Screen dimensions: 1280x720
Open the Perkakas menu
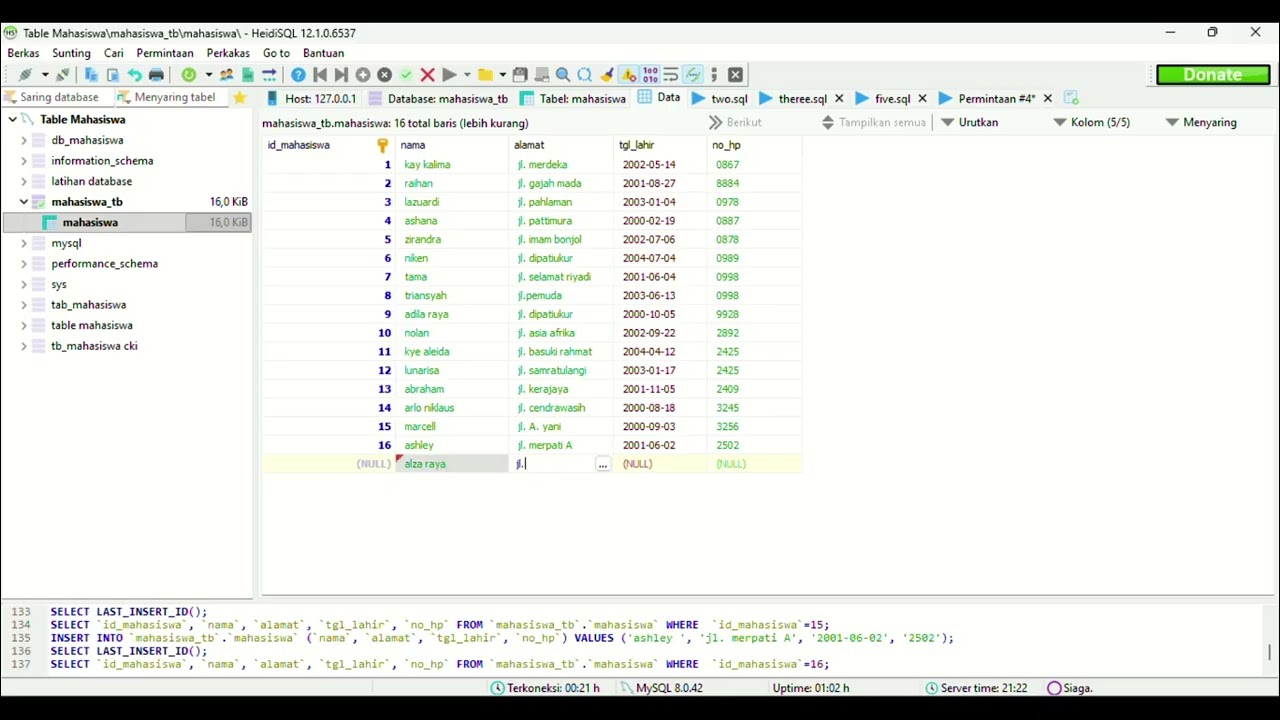tap(228, 53)
